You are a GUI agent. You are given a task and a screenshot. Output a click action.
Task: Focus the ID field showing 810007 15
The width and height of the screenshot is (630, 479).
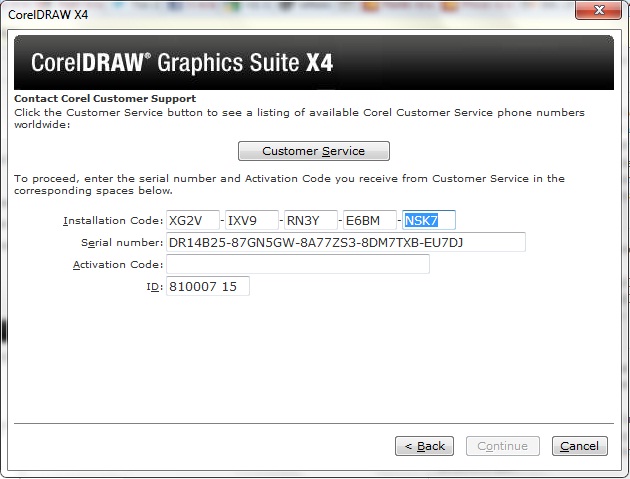pos(208,287)
